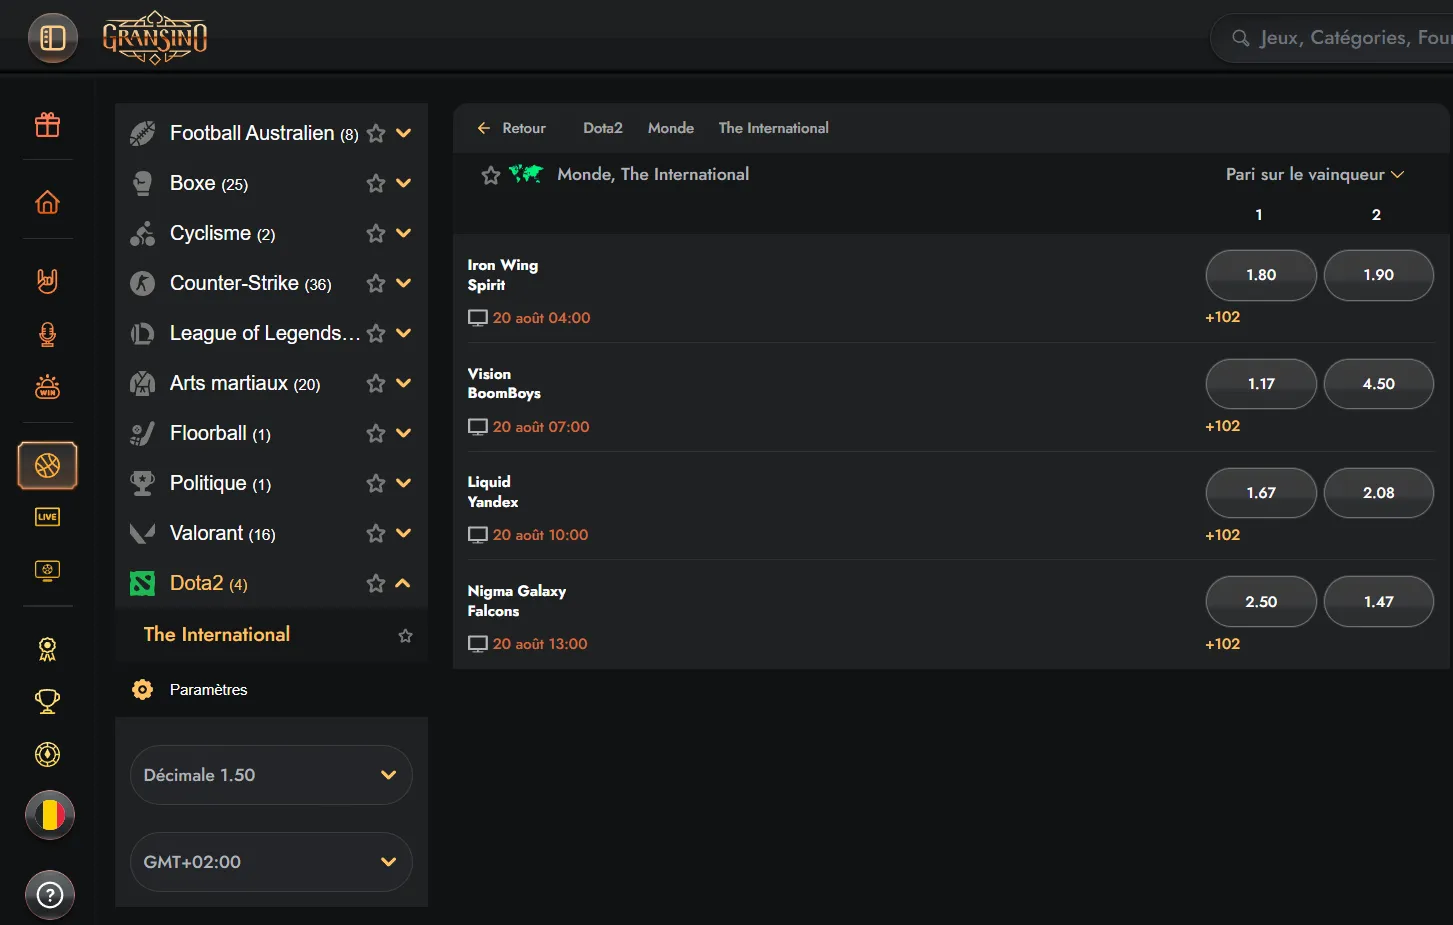Open Pari sur le vainqueur dropdown
This screenshot has height=925, width=1453.
[1315, 174]
